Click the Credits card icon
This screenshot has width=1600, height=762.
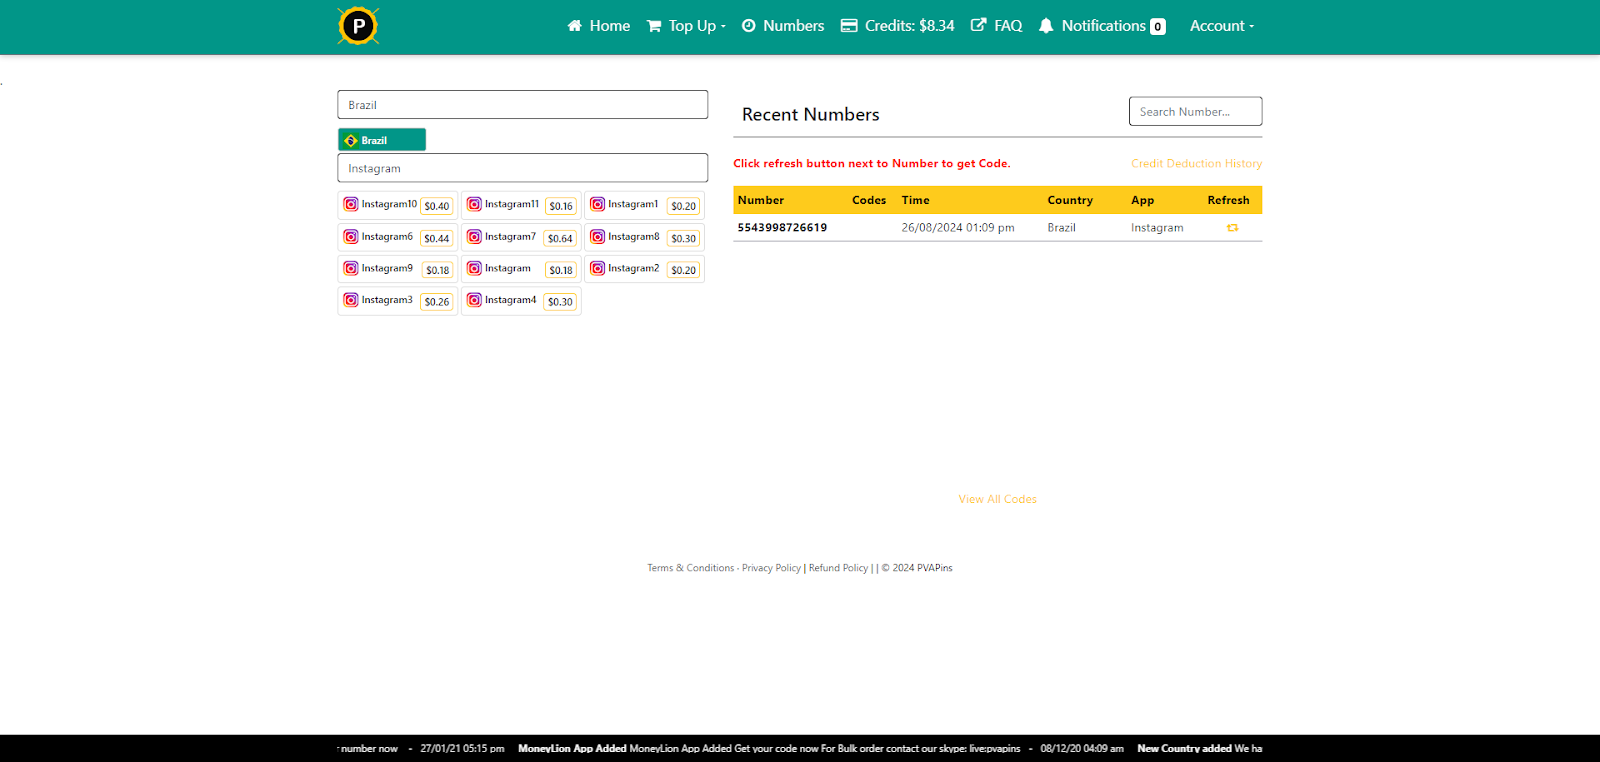coord(849,26)
